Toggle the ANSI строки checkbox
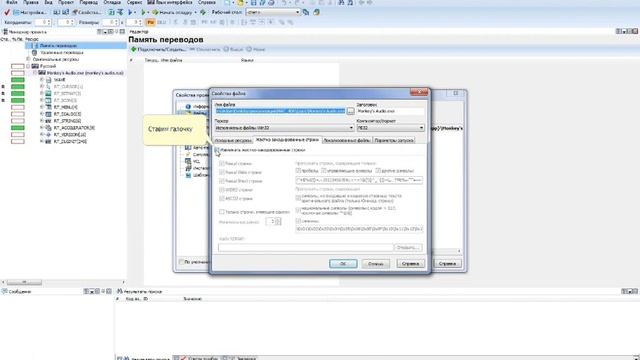Screen dimensions: 640x360 222,199
